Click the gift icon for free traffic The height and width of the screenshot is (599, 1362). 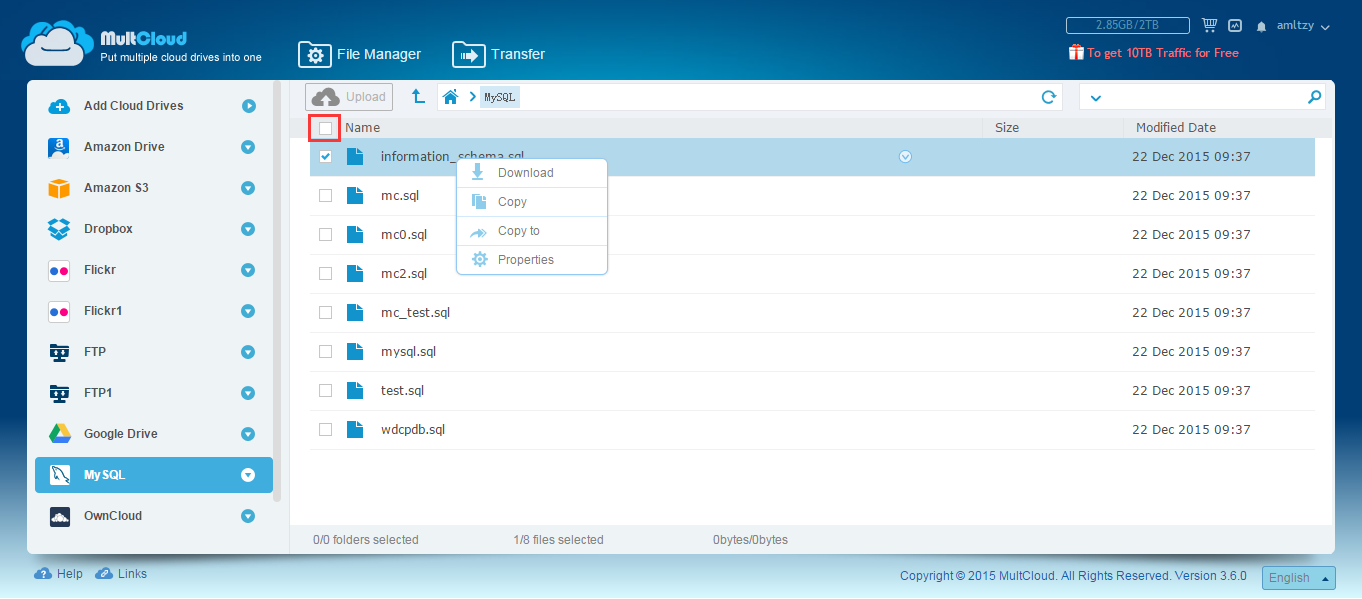click(x=1076, y=52)
